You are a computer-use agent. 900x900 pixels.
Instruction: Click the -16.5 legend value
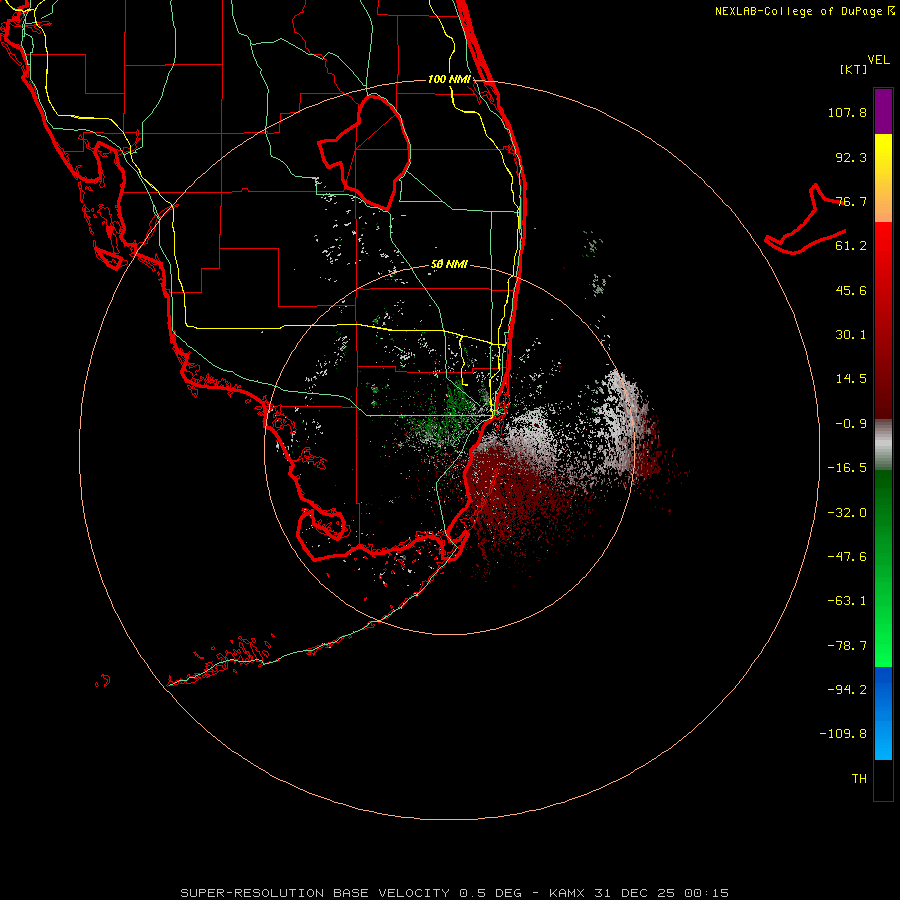[x=847, y=468]
